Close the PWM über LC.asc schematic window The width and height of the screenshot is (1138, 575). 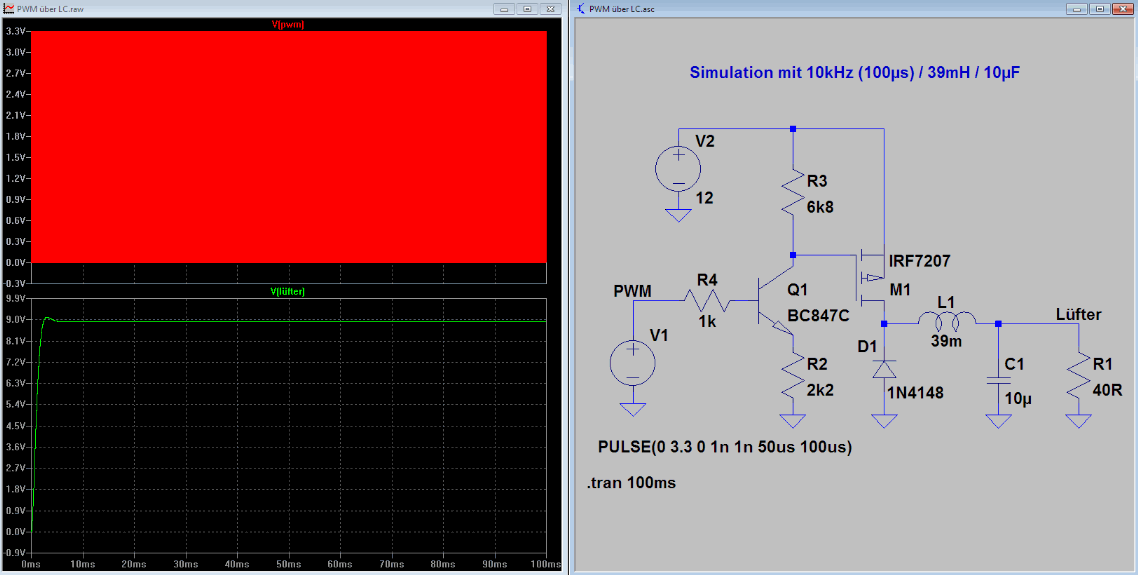pyautogui.click(x=1122, y=9)
